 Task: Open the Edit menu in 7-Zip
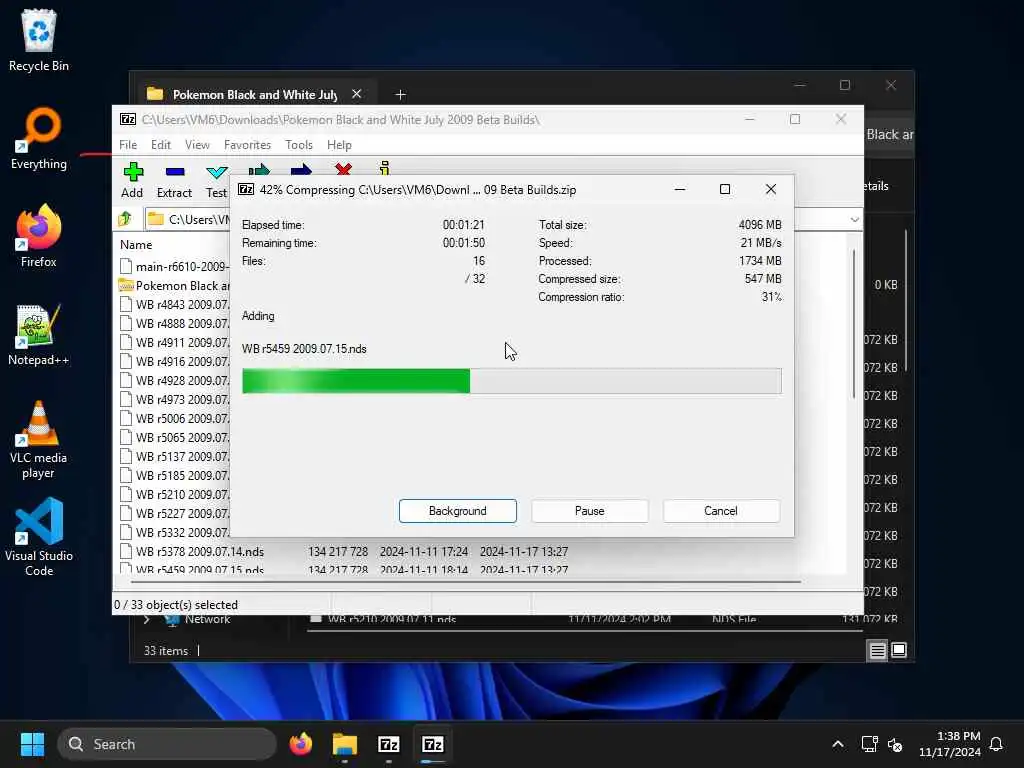coord(161,144)
